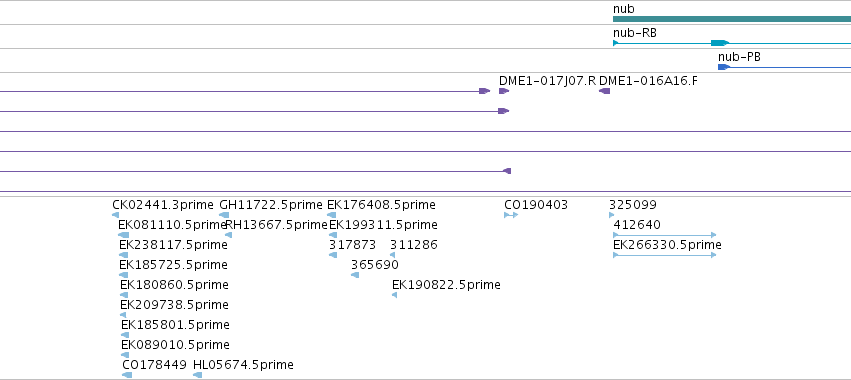
Task: Select the EK190822.5prime arrow glyph
Action: [395, 295]
